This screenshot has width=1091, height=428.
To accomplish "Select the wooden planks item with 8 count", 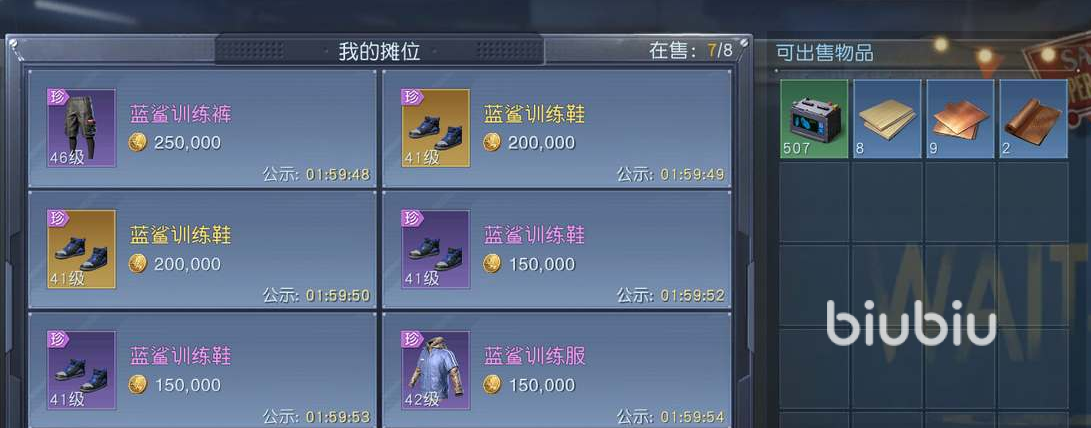I will click(887, 118).
